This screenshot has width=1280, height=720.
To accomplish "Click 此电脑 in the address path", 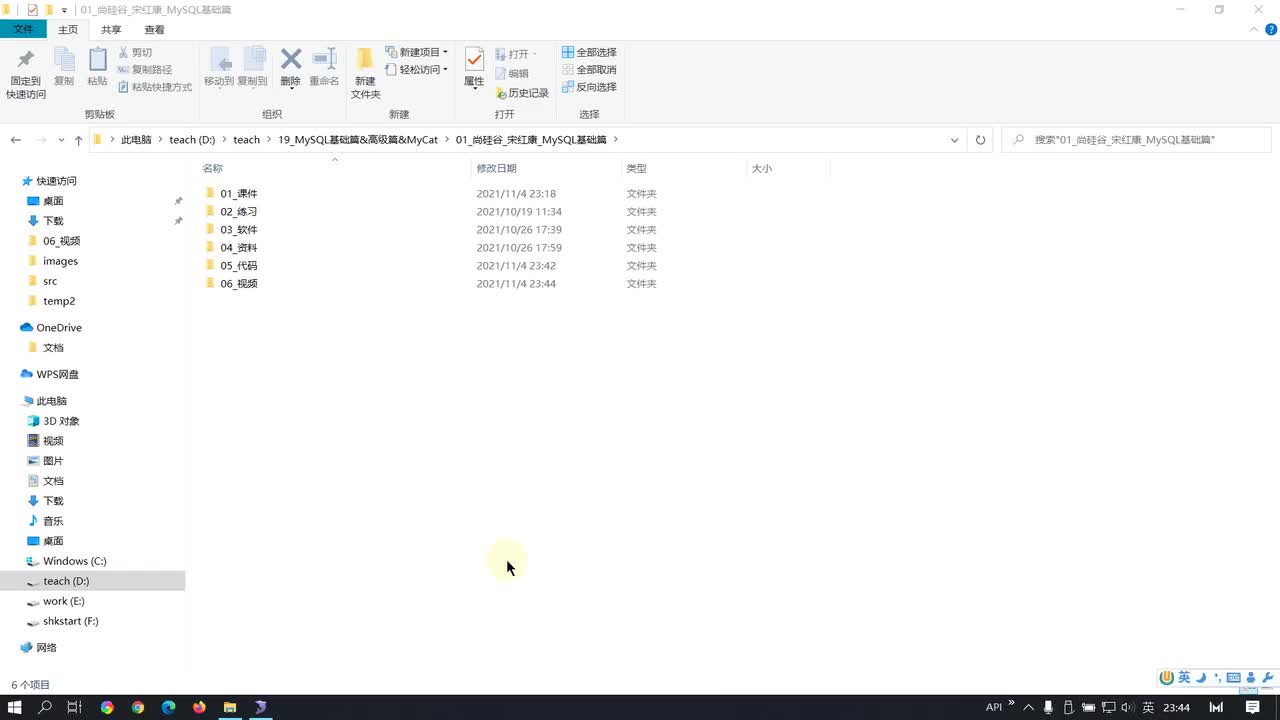I will [136, 140].
